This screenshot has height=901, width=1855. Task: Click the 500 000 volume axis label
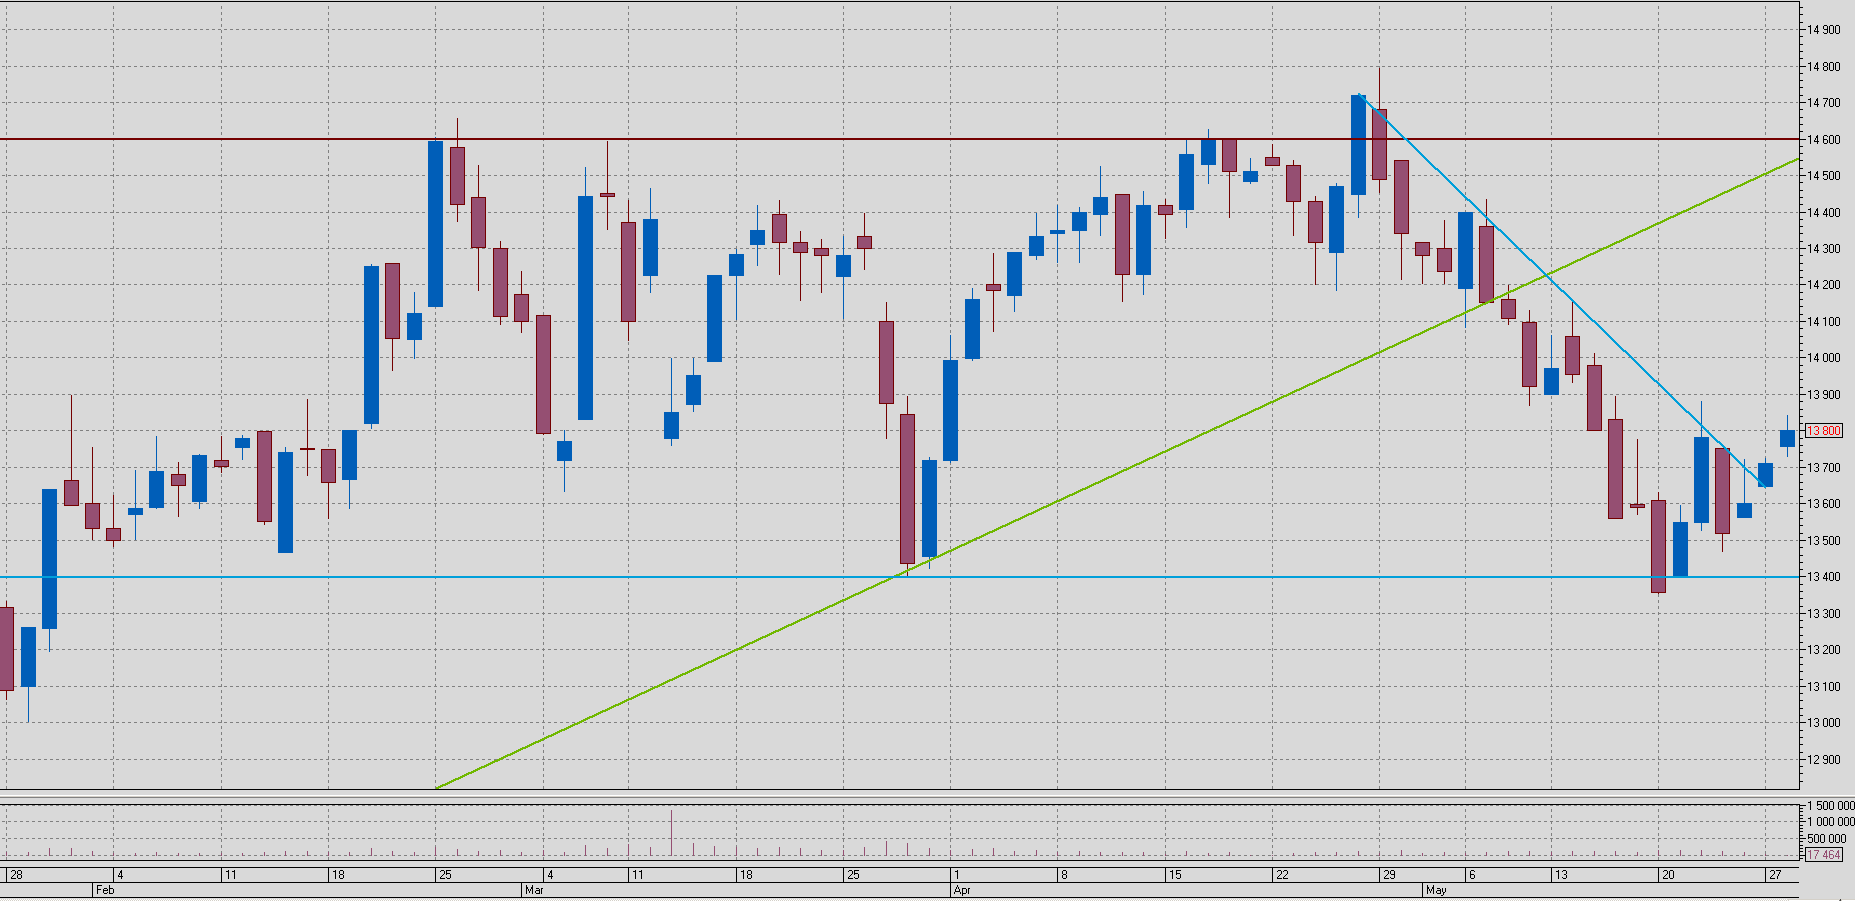(x=1827, y=839)
